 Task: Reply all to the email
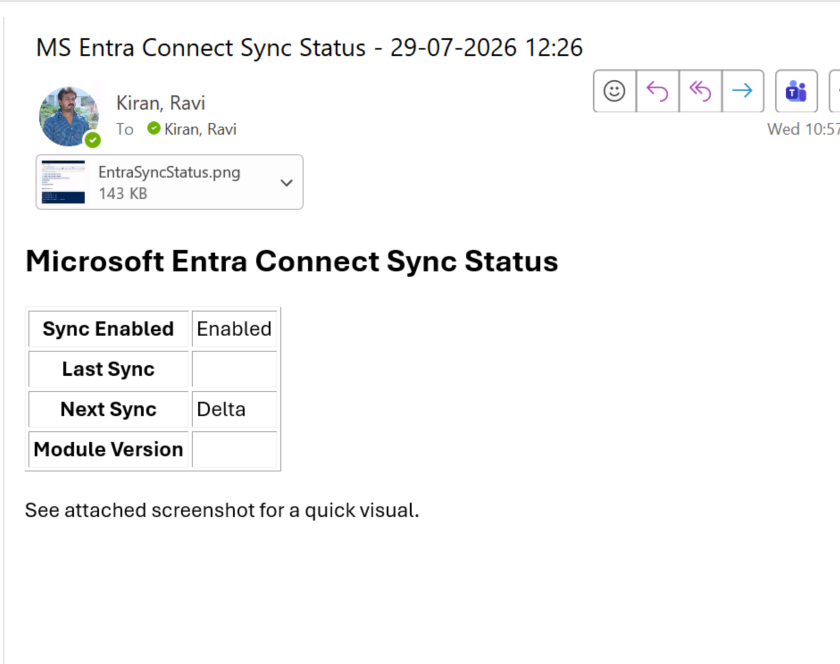[x=700, y=91]
